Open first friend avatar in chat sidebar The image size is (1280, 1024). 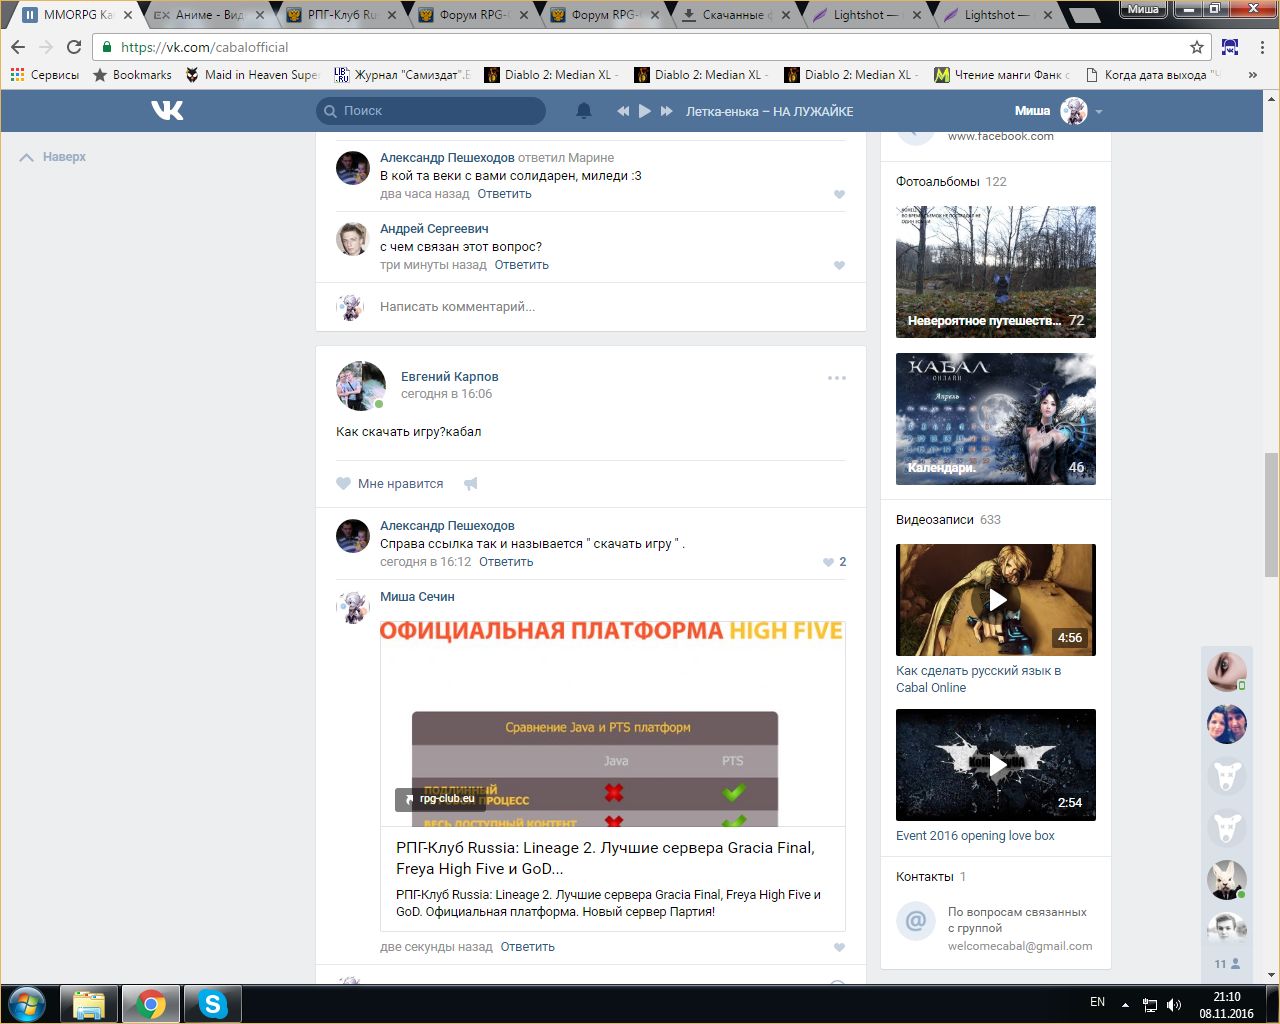[x=1226, y=672]
